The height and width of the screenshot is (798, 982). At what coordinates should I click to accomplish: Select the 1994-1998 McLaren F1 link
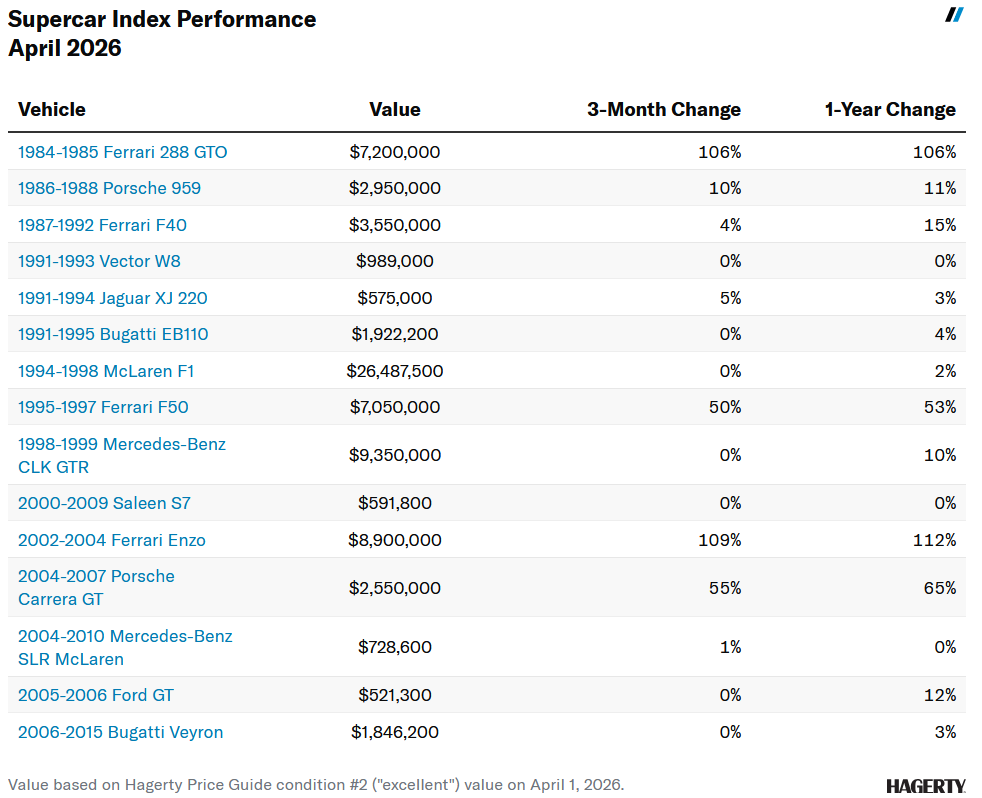(106, 371)
